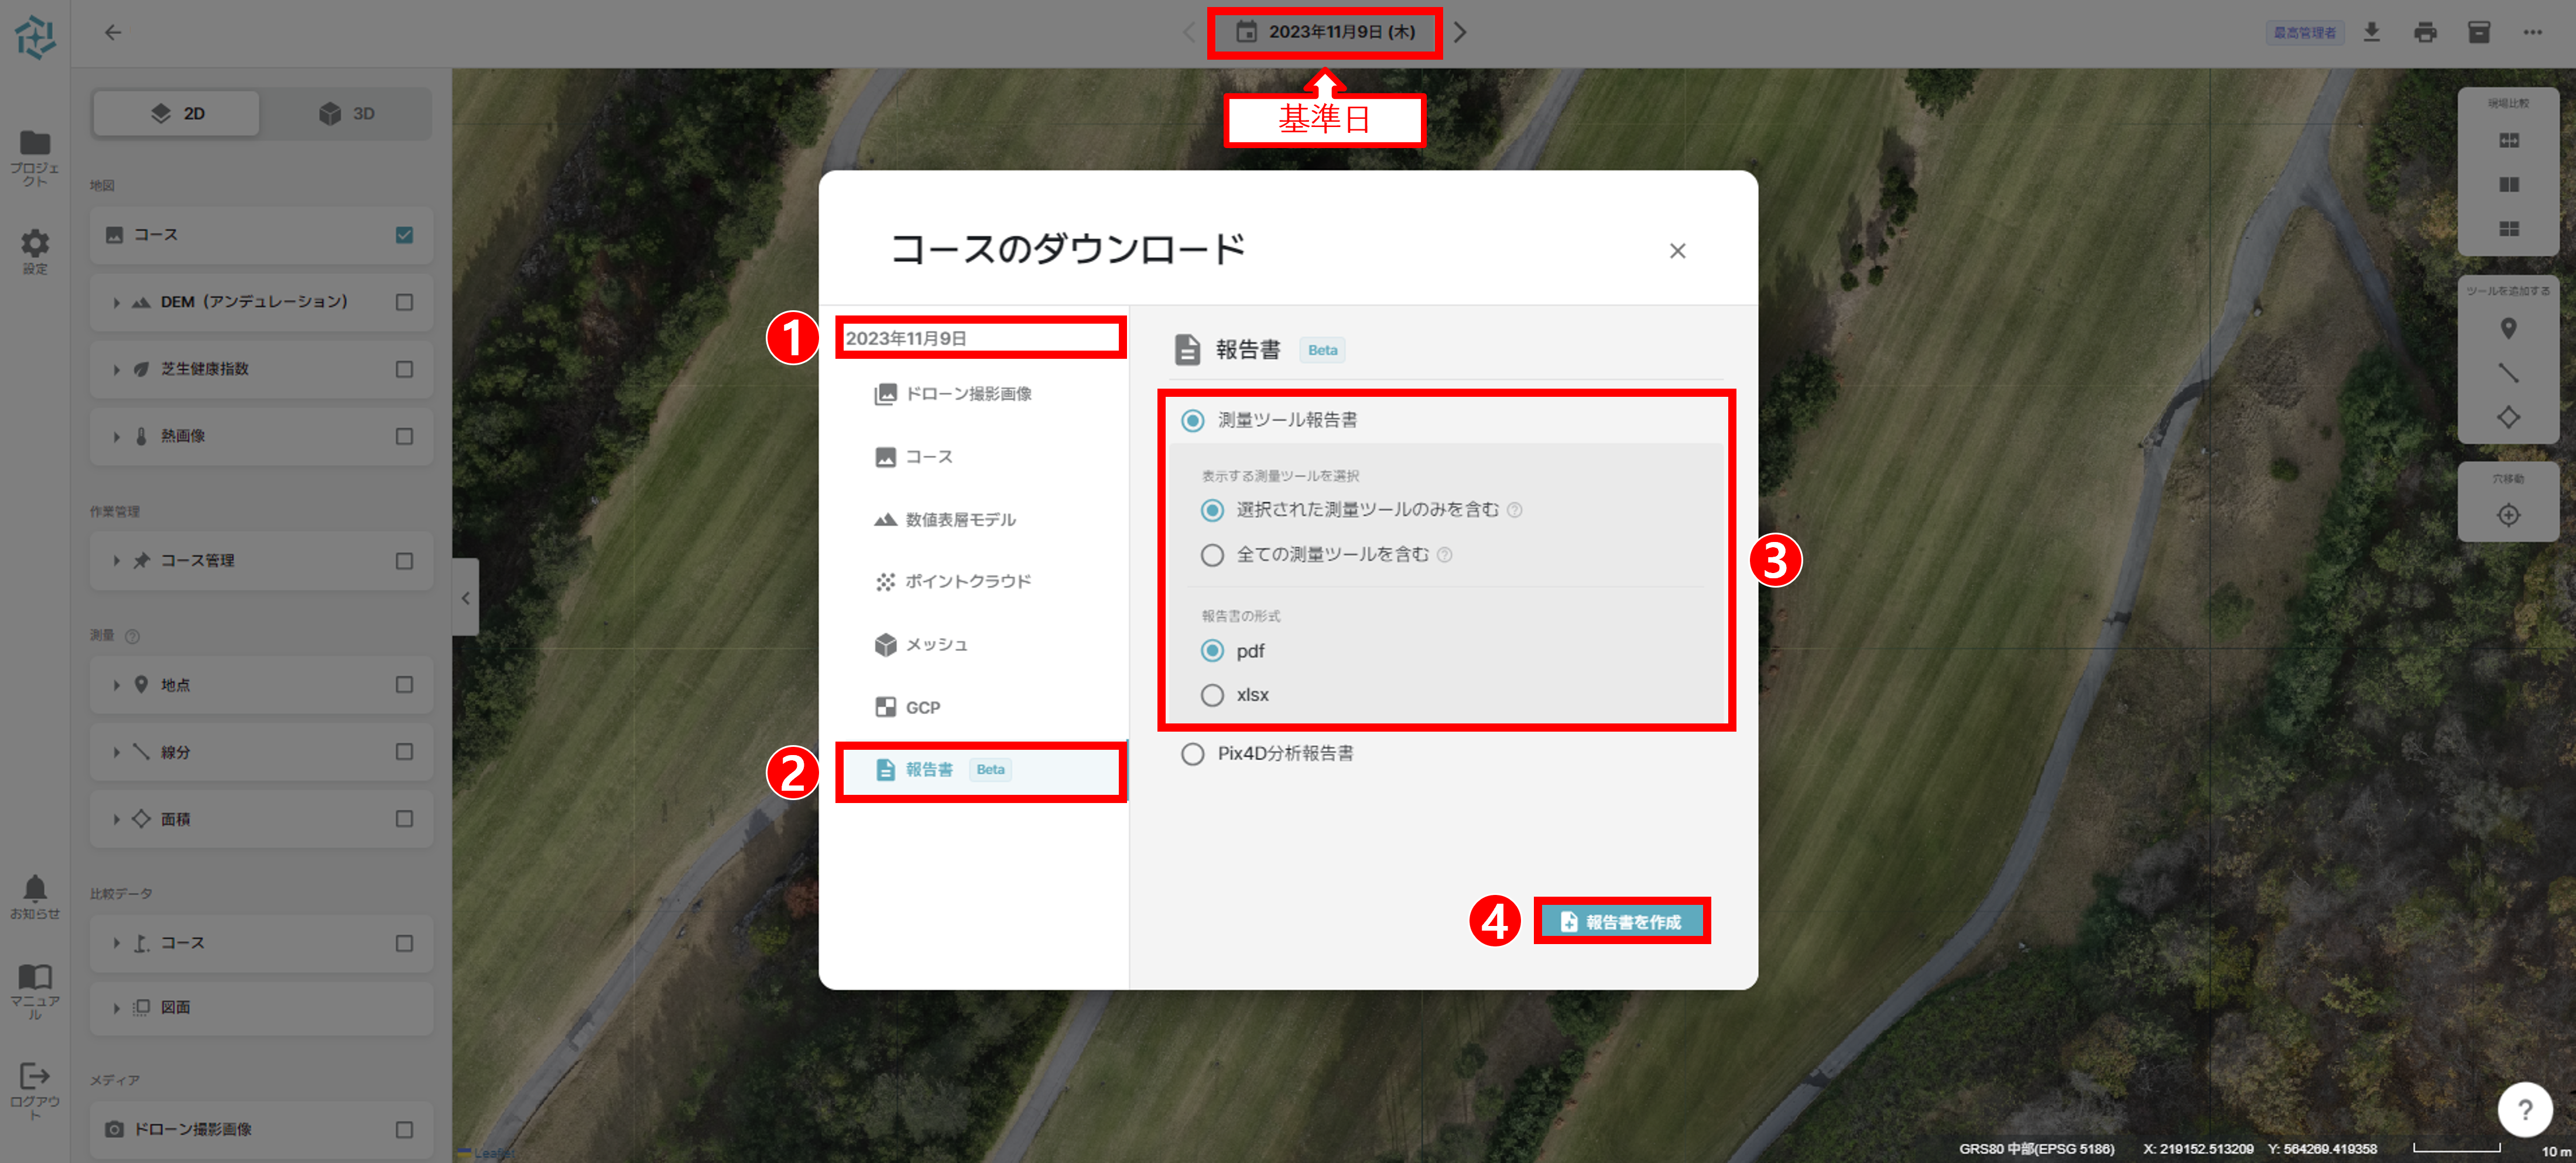Screen dimensions: 2576x1163
Task: Open the settings gear in sidebar
Action: point(35,244)
